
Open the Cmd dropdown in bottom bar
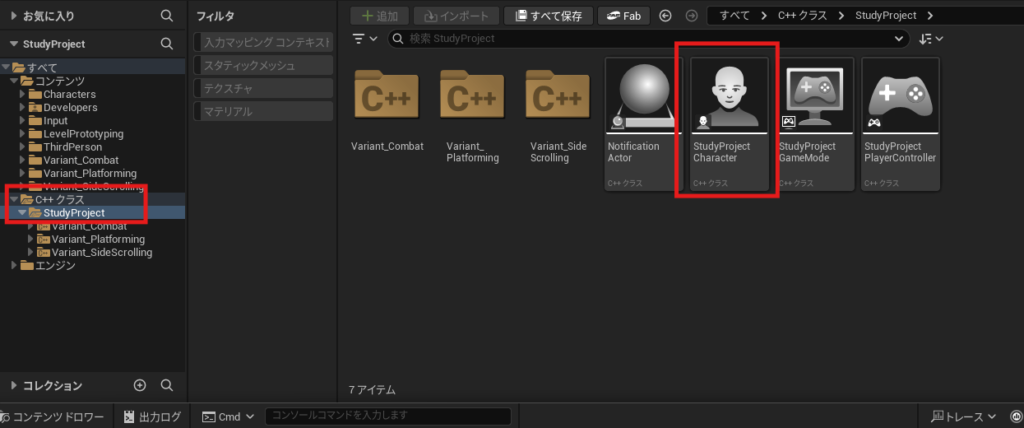[x=228, y=416]
